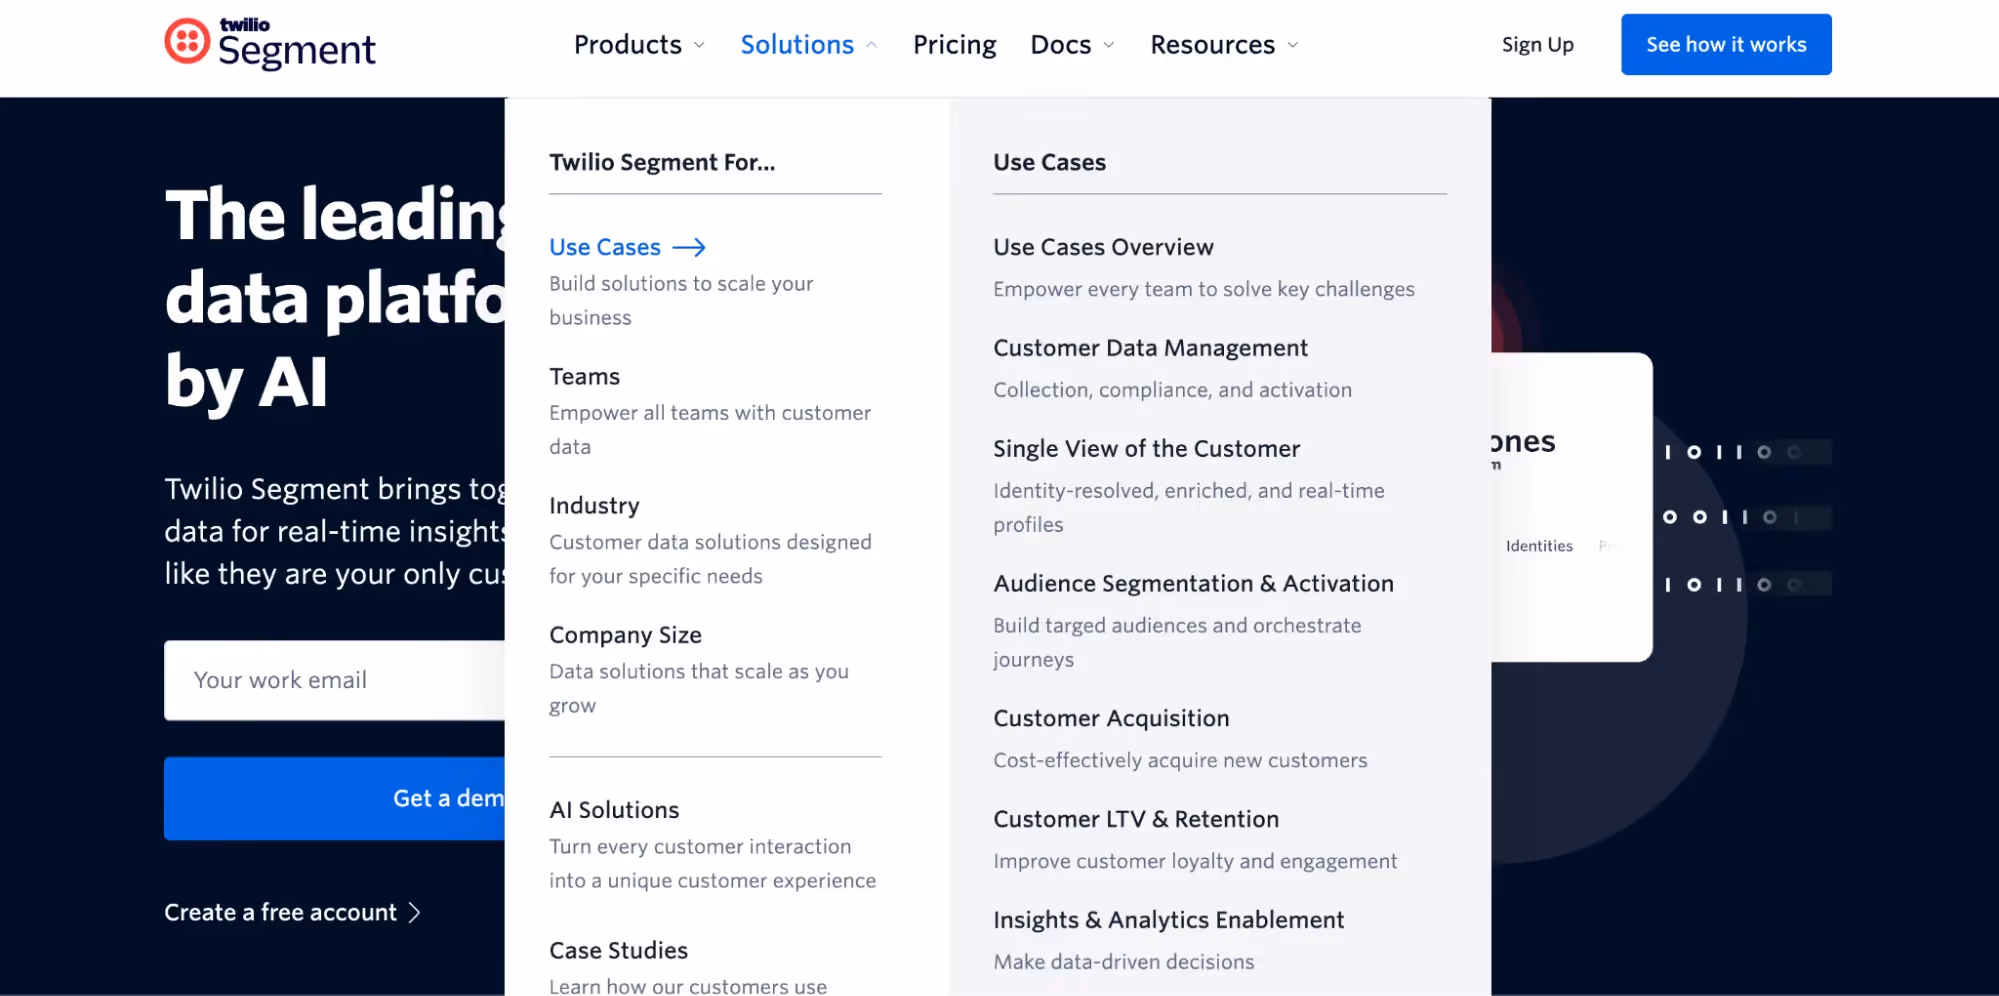Click 'Empower every team to solve key challenges'

click(x=1204, y=289)
